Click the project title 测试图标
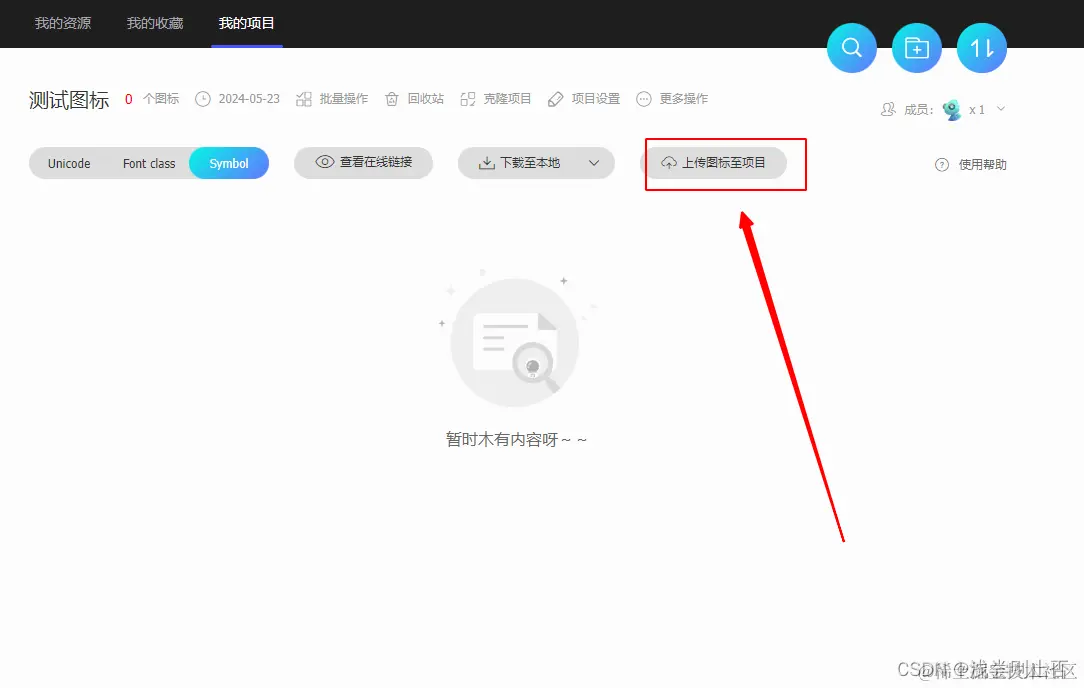This screenshot has height=688, width=1084. pyautogui.click(x=67, y=99)
